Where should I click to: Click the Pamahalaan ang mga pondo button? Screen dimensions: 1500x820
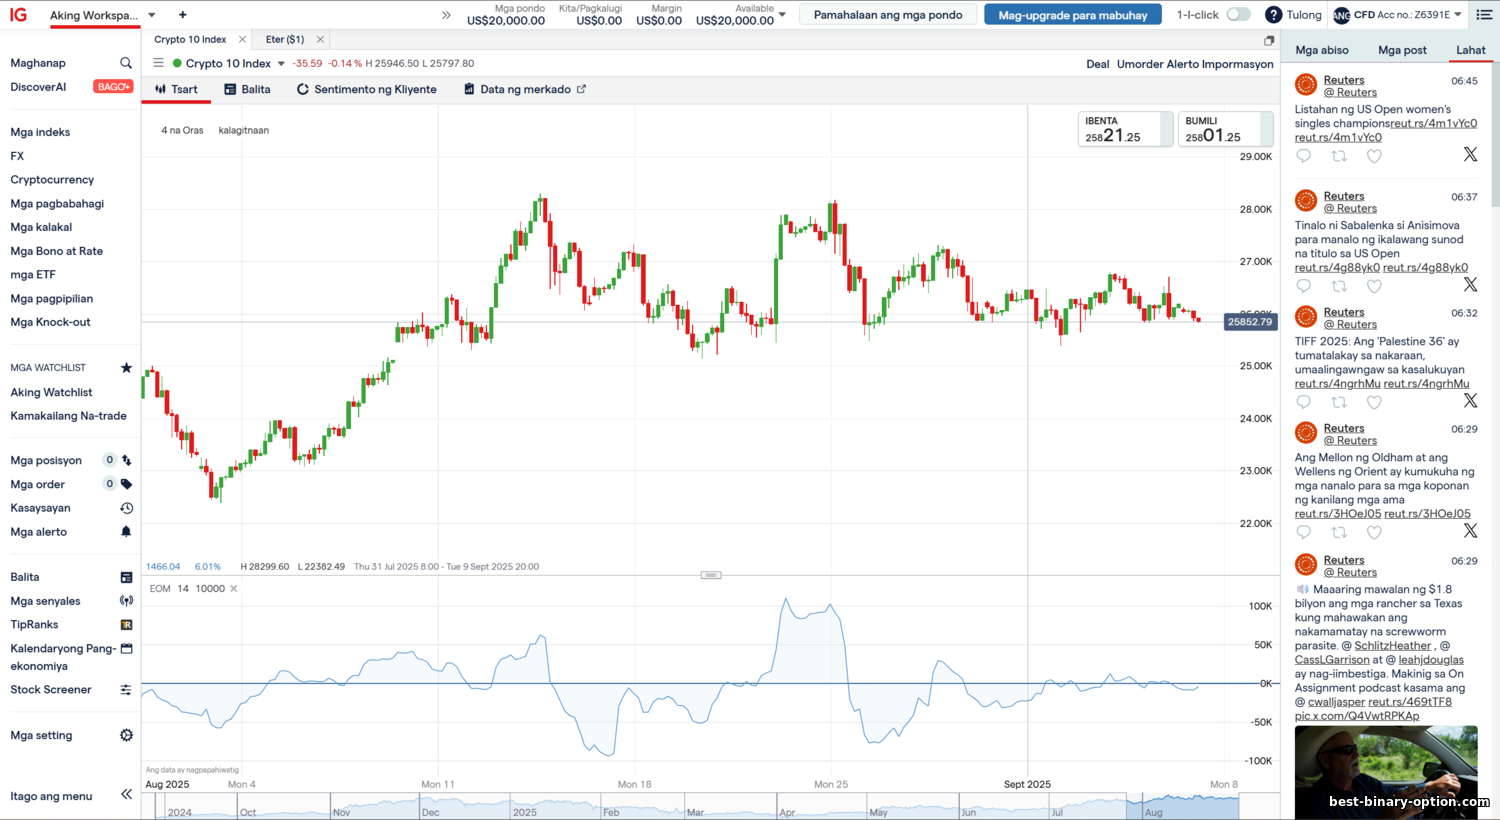[x=887, y=15]
